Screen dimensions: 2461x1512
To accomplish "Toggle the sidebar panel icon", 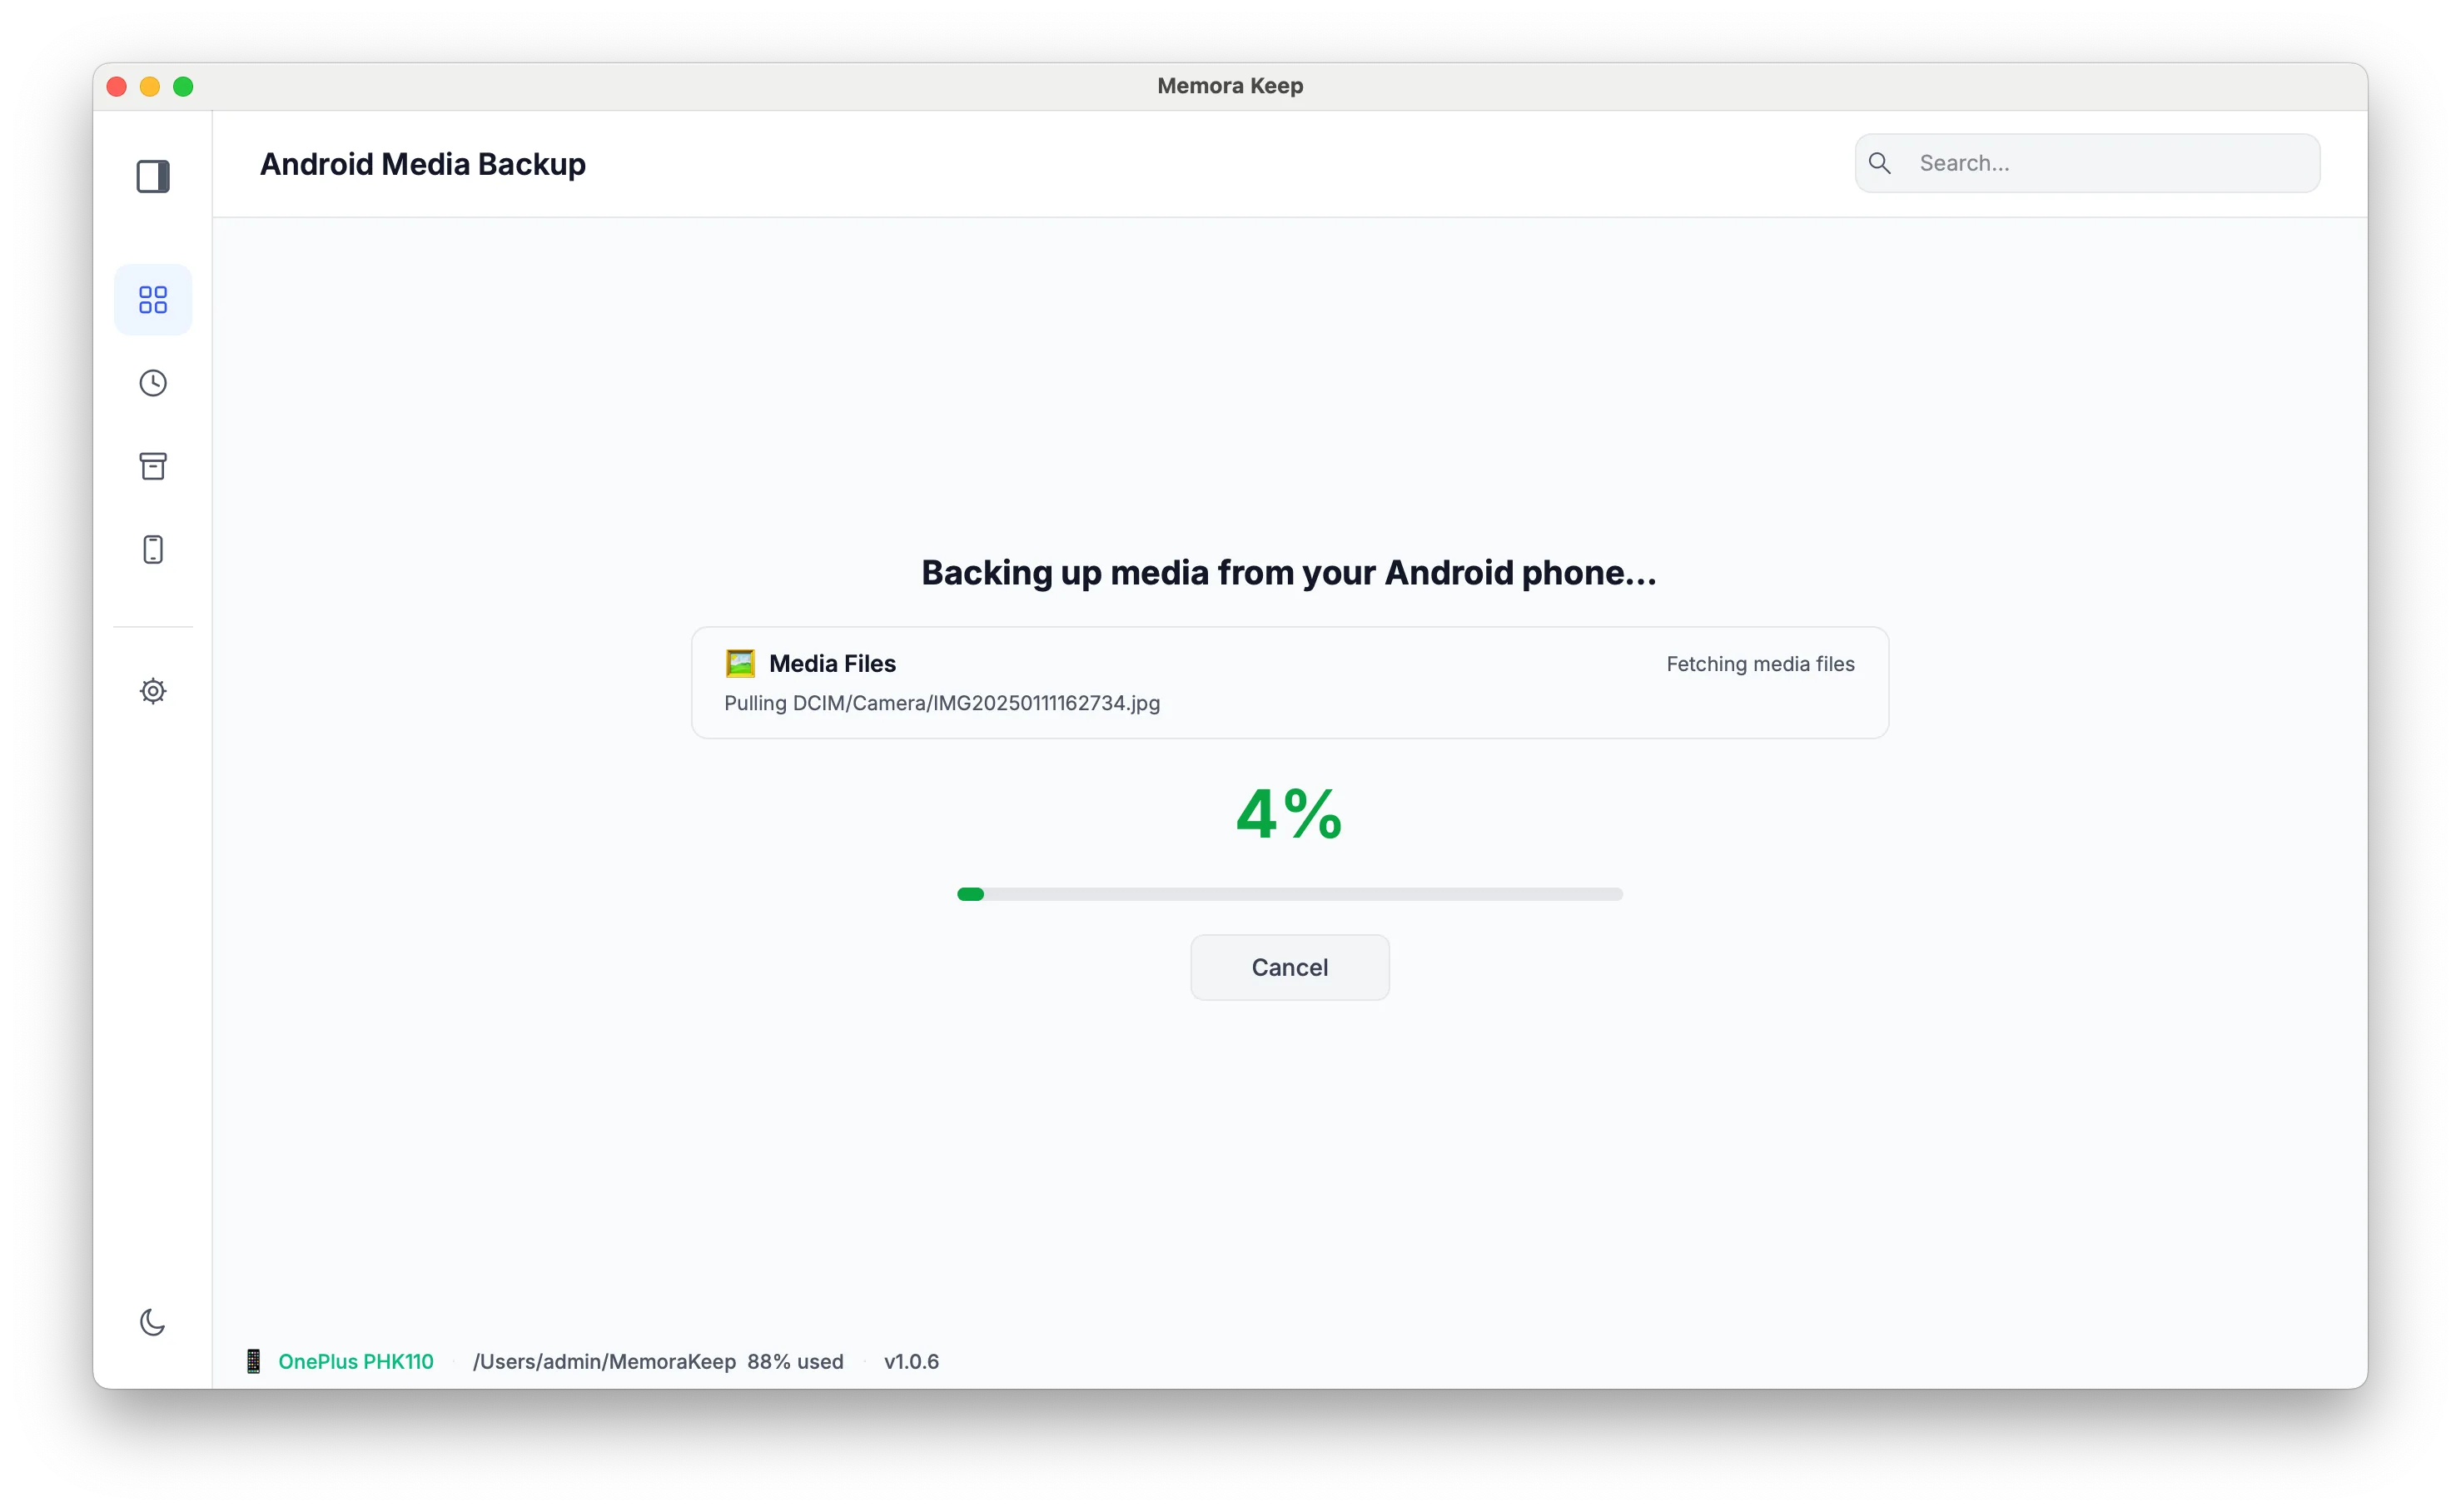I will click(x=153, y=177).
